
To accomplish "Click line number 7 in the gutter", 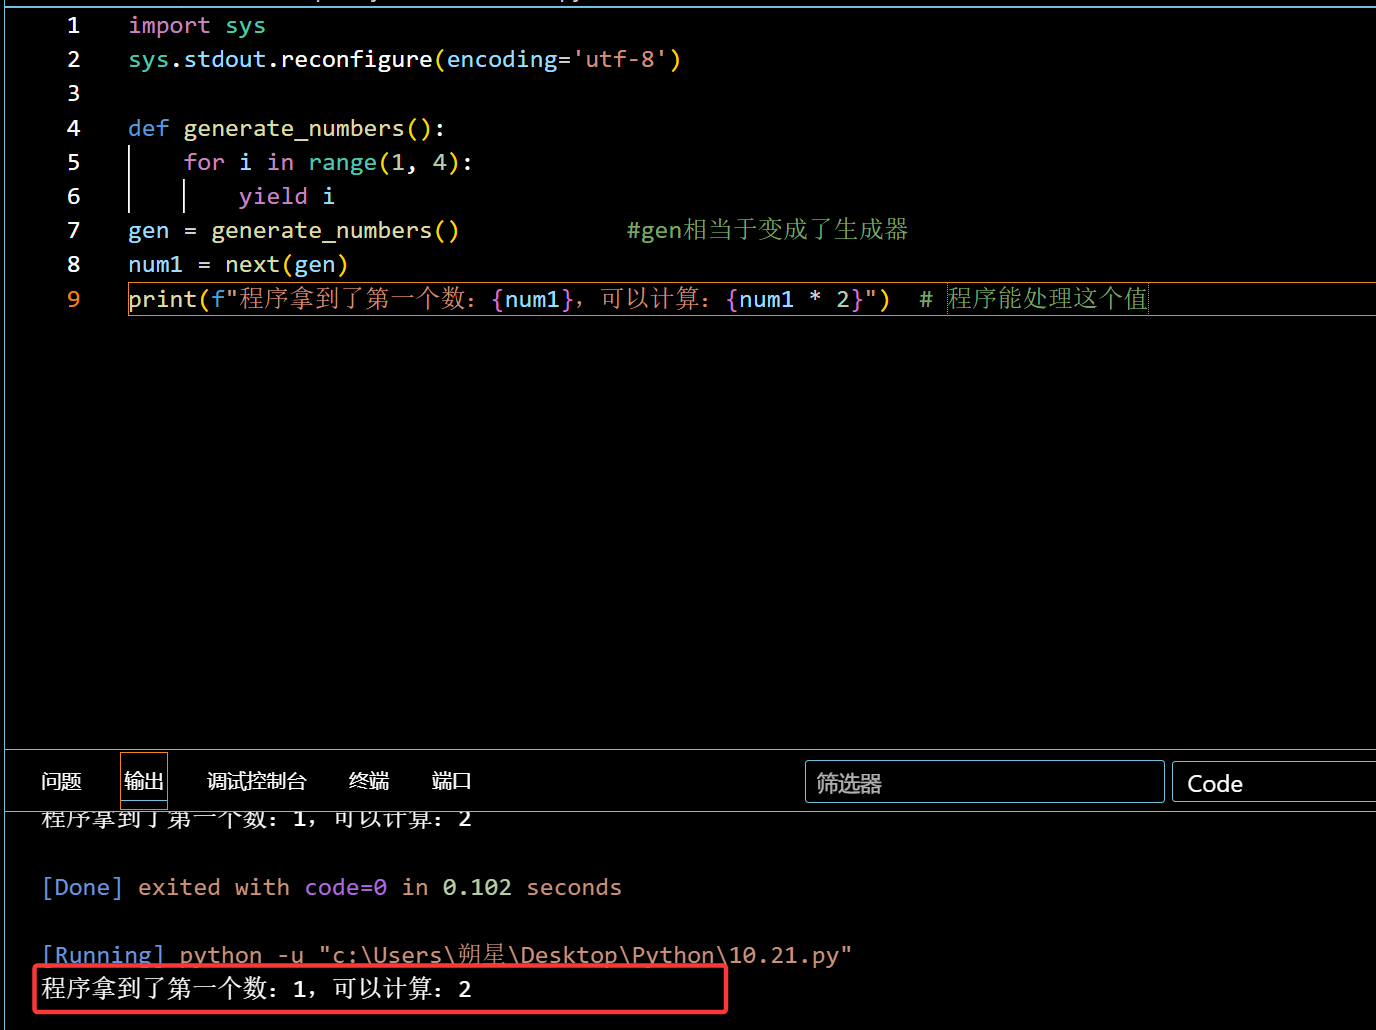I will [x=73, y=230].
